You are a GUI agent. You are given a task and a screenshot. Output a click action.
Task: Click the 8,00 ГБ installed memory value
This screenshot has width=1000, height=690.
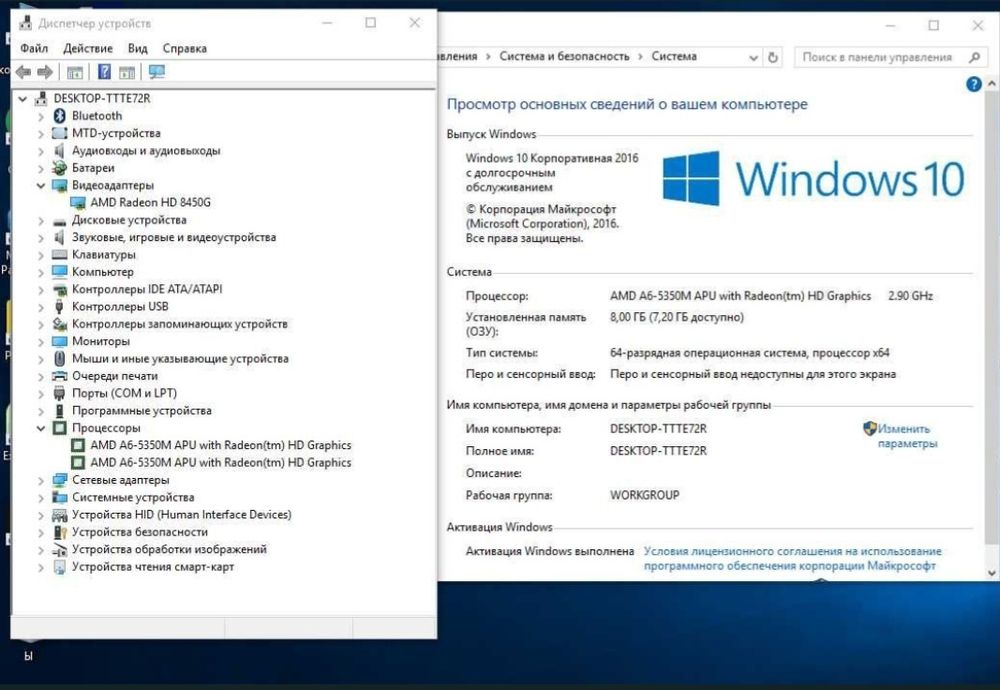677,317
